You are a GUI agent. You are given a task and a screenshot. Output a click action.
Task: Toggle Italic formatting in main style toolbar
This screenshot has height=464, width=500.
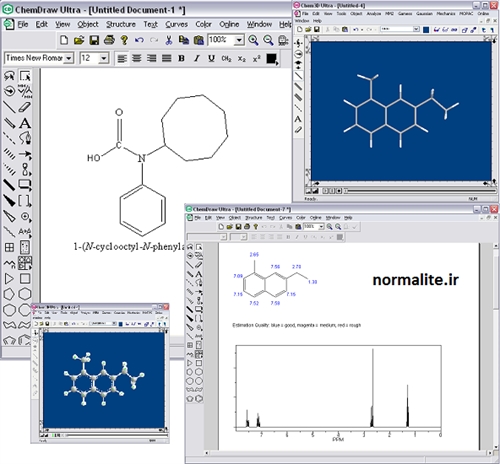197,58
